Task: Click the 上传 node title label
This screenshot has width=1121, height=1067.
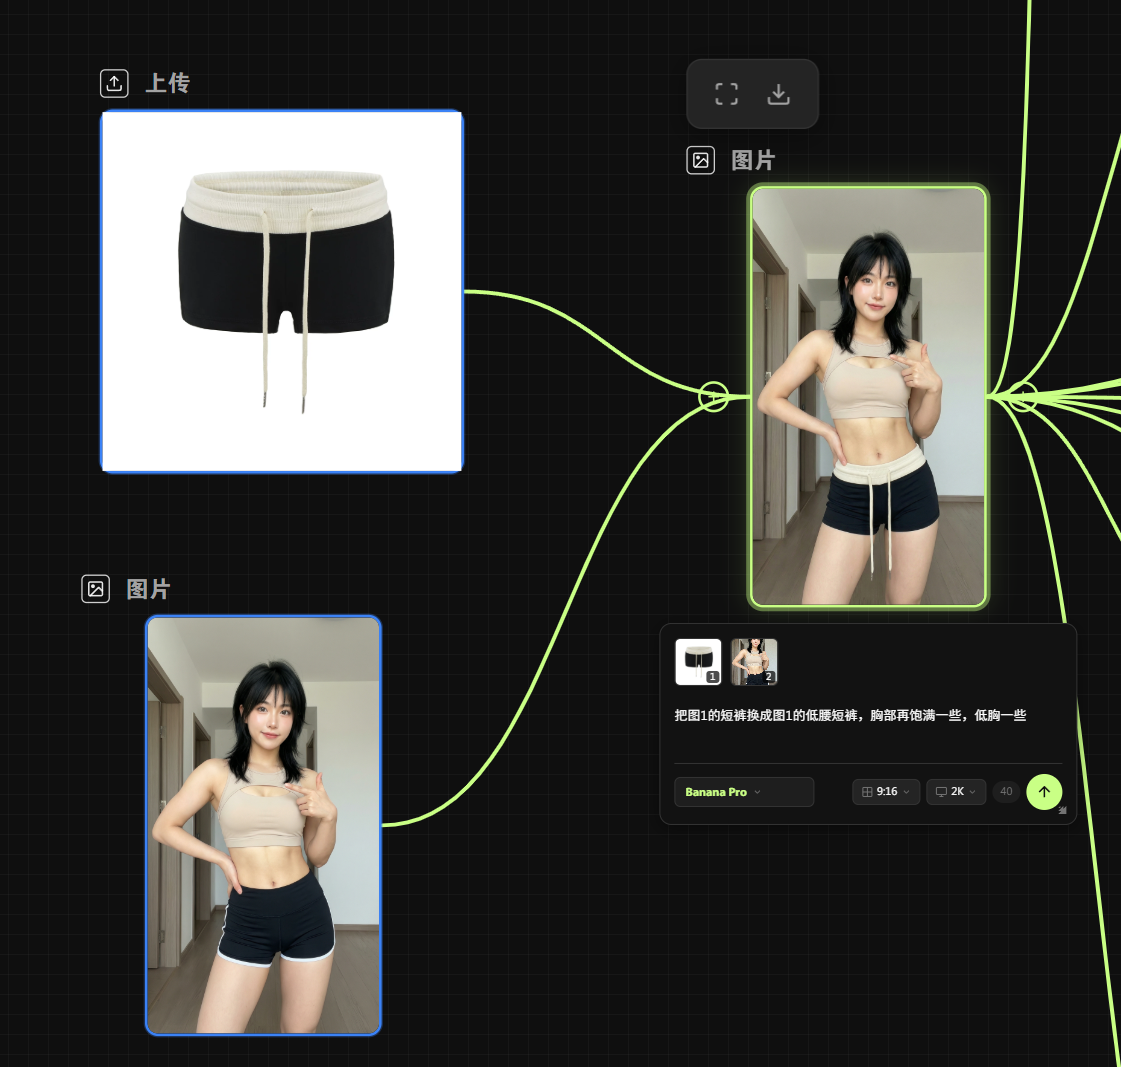Action: [167, 83]
